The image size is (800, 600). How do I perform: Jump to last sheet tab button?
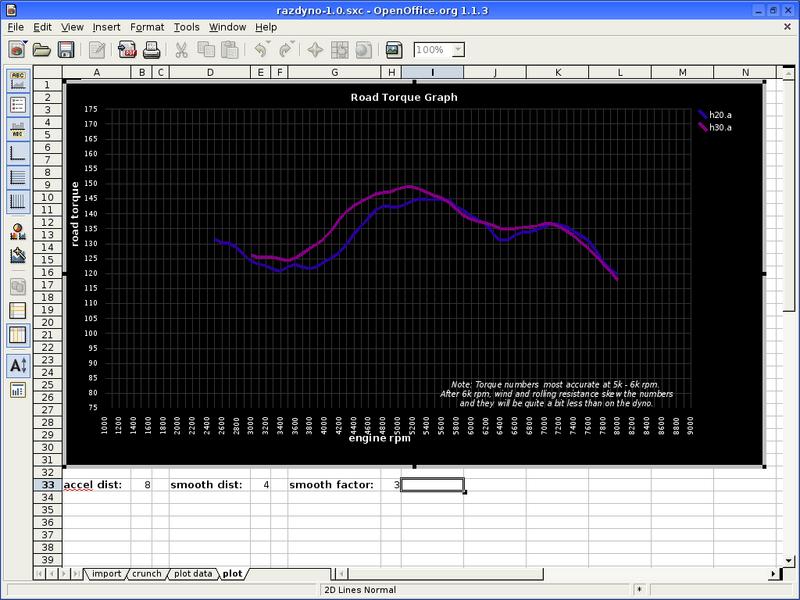click(x=77, y=574)
